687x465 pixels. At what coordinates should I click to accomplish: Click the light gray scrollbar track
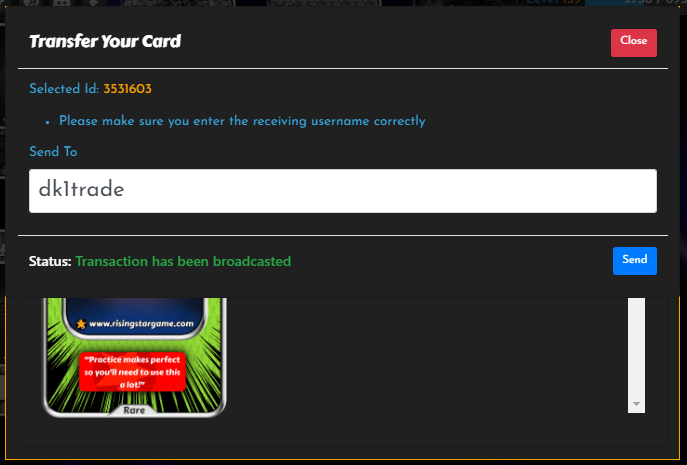coord(636,346)
